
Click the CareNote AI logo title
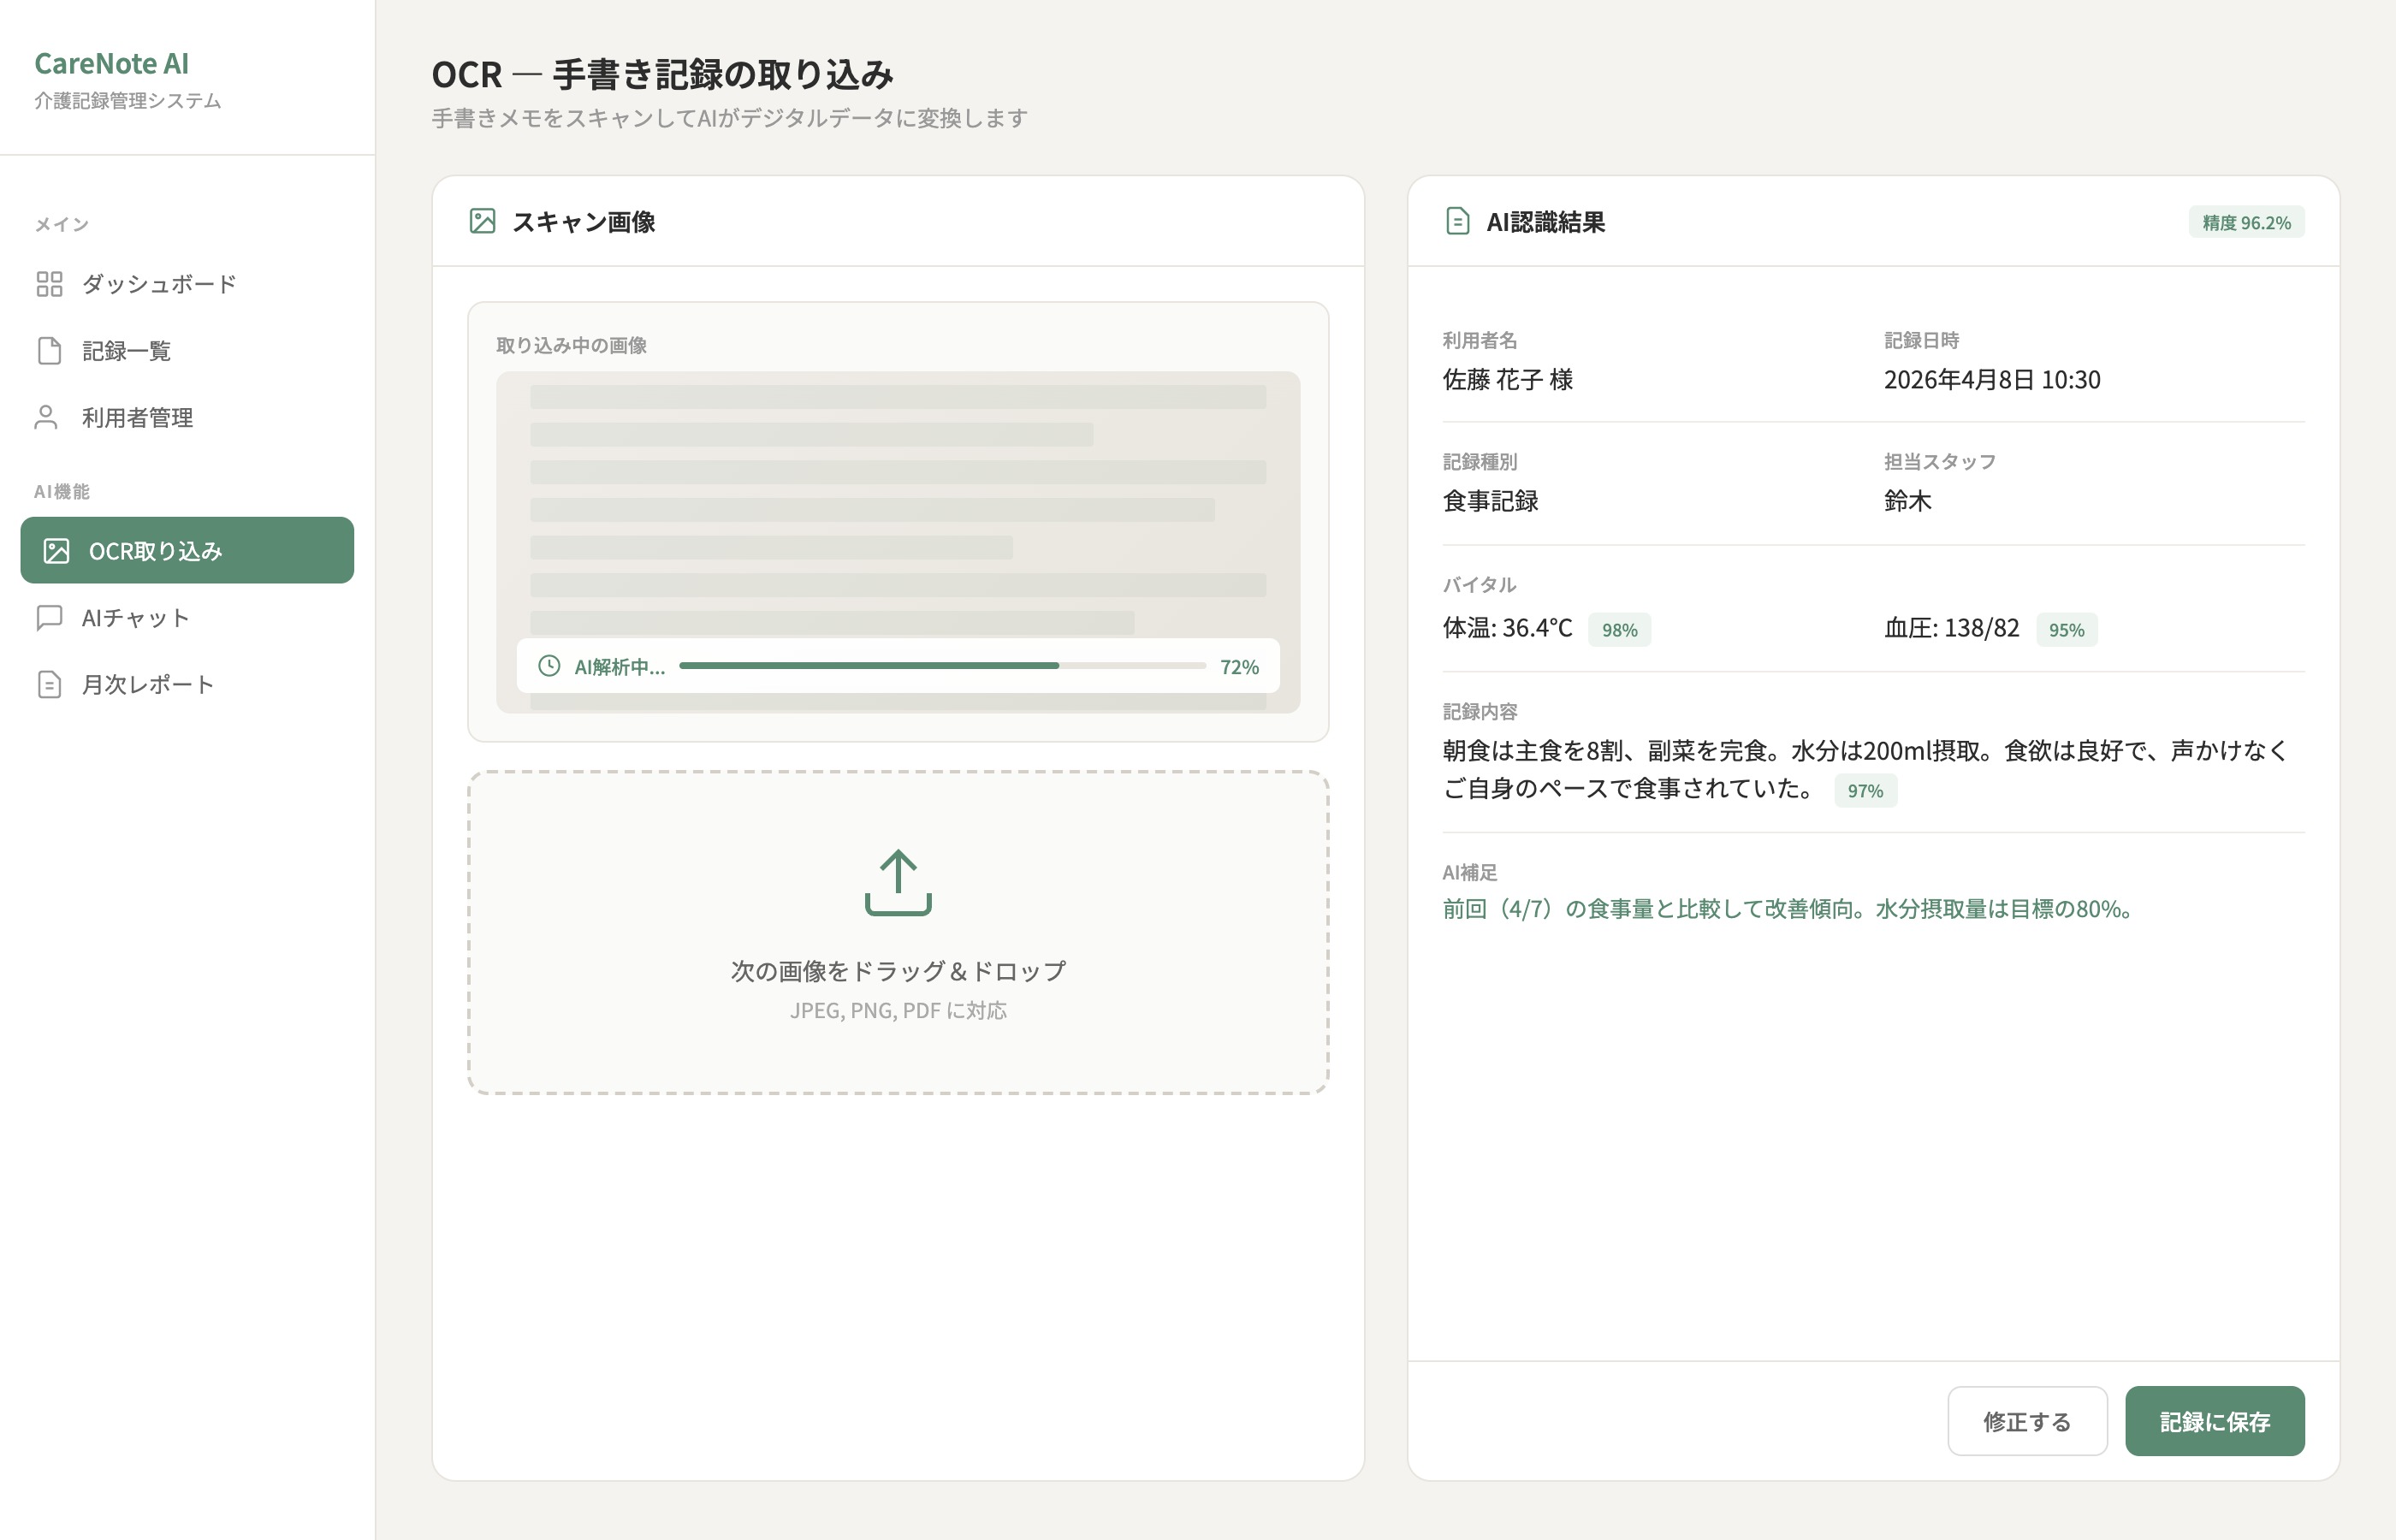click(x=111, y=63)
